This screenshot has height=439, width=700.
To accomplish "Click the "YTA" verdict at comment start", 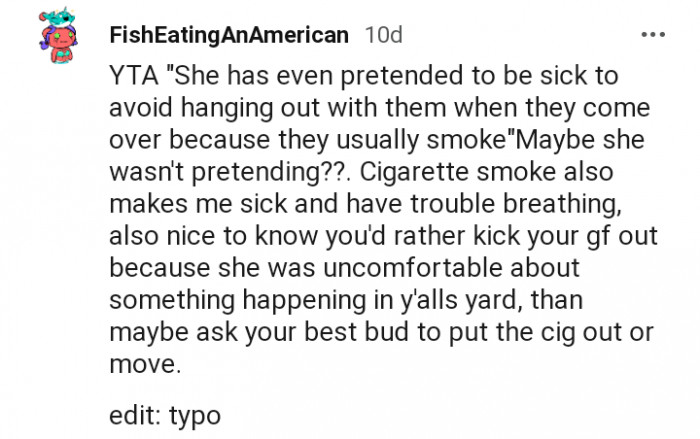I will tap(130, 79).
